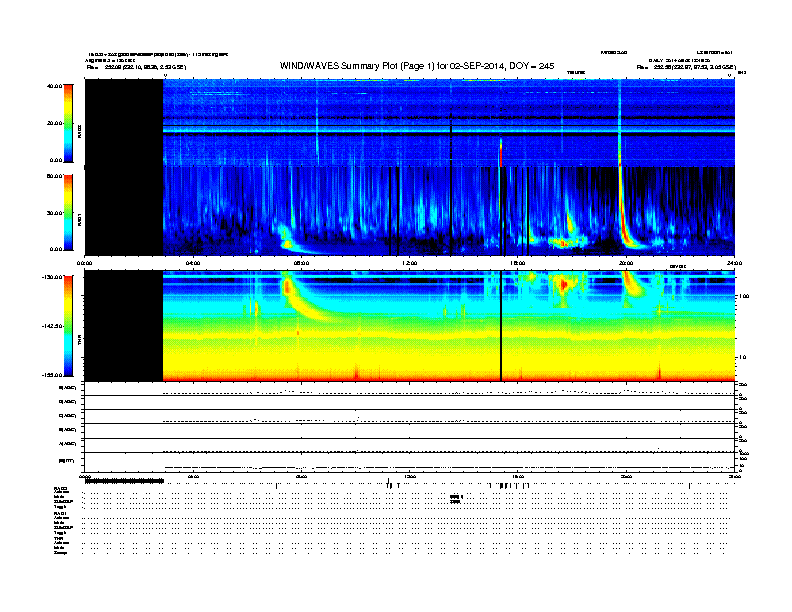Click the 04:00 tick label below RAD1 spectrogram
Image resolution: width=792 pixels, height=612 pixels.
tap(193, 263)
